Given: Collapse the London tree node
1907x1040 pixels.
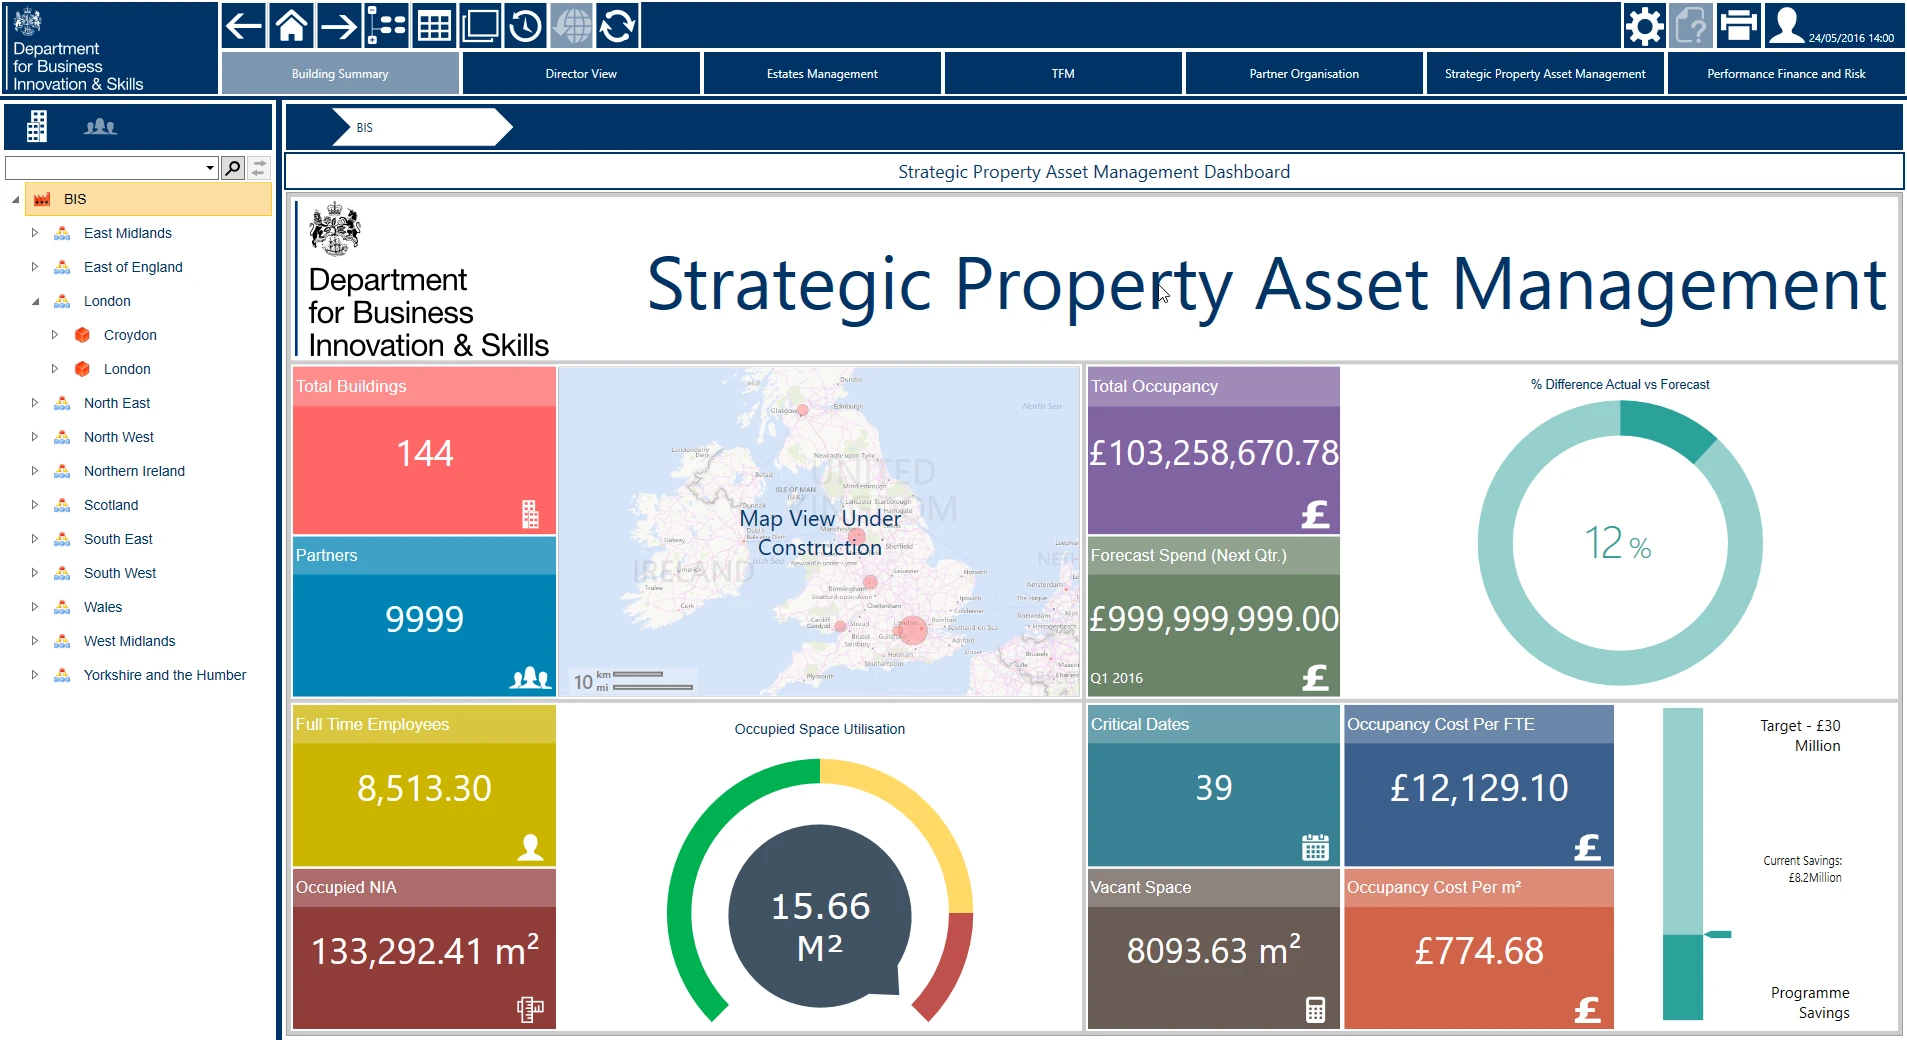Looking at the screenshot, I should click(x=36, y=301).
